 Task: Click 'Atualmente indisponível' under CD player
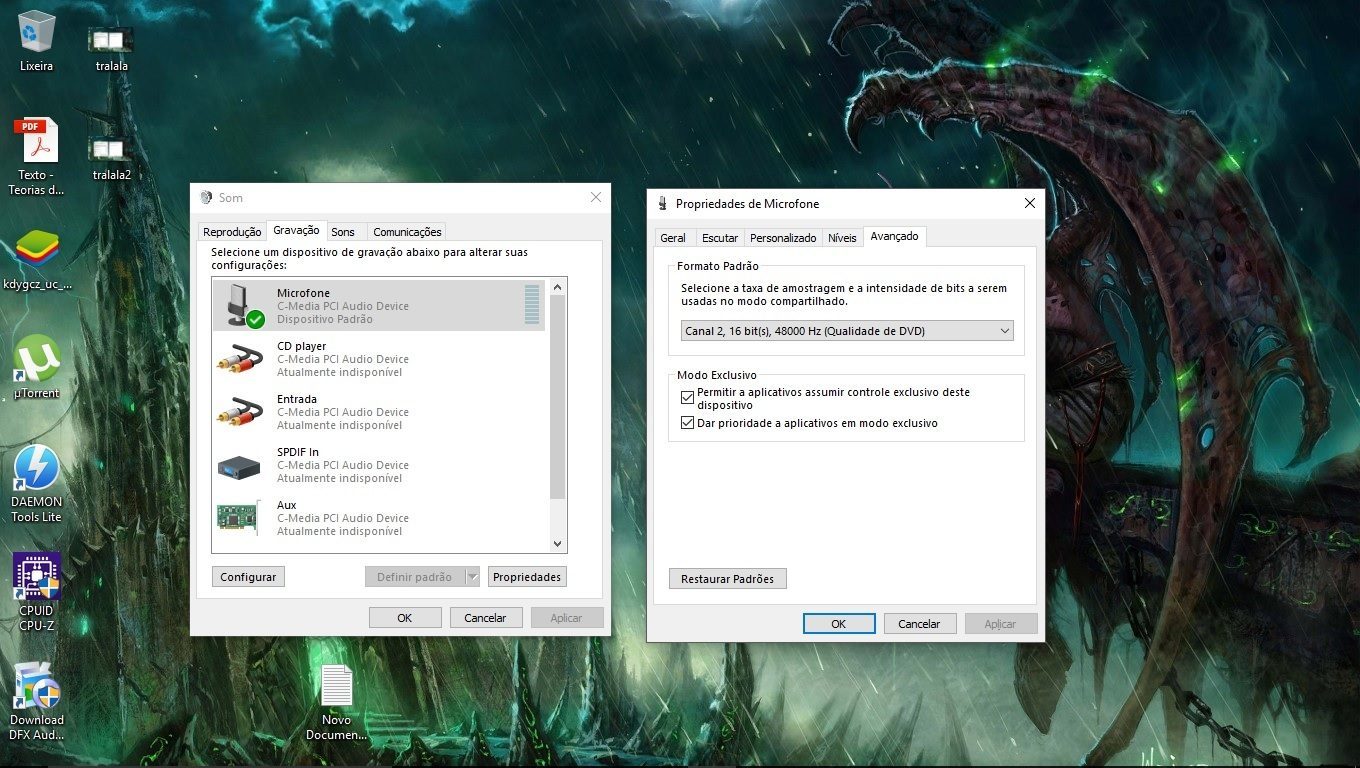click(x=340, y=372)
